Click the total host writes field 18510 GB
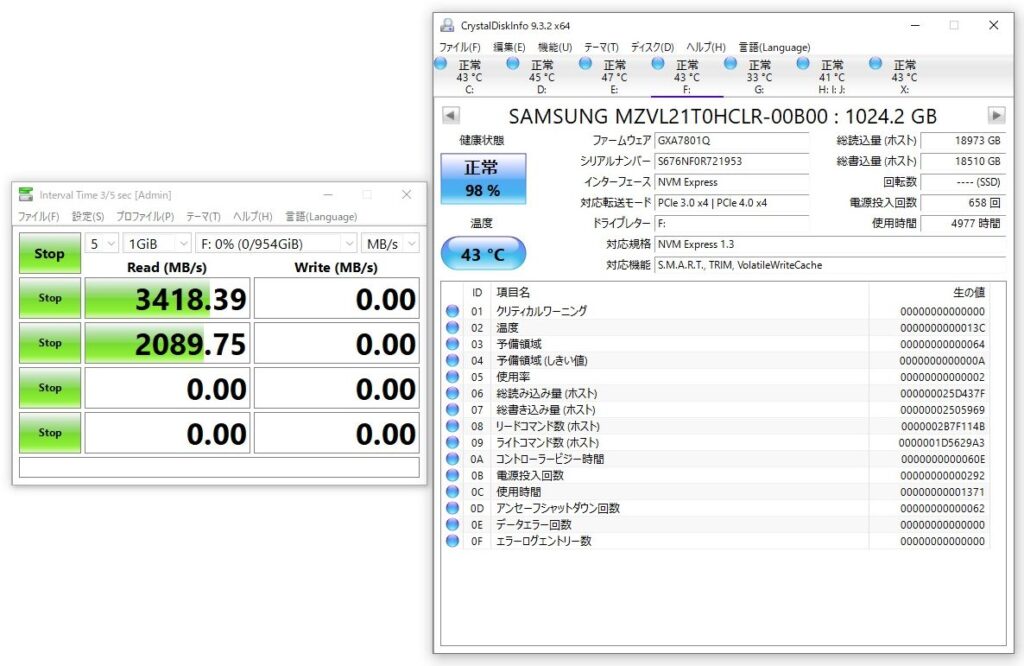1024x666 pixels. 963,161
